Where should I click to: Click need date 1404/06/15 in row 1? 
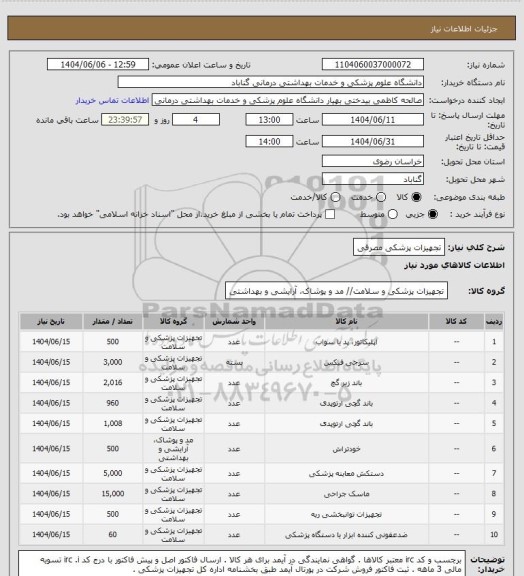coord(51,342)
